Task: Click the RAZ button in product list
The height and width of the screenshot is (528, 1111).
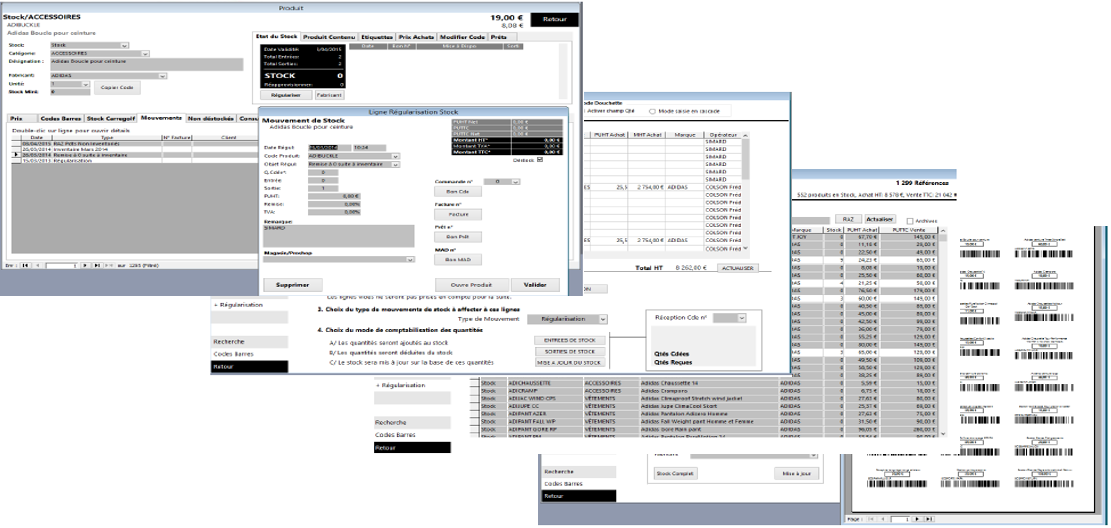Action: click(x=847, y=220)
